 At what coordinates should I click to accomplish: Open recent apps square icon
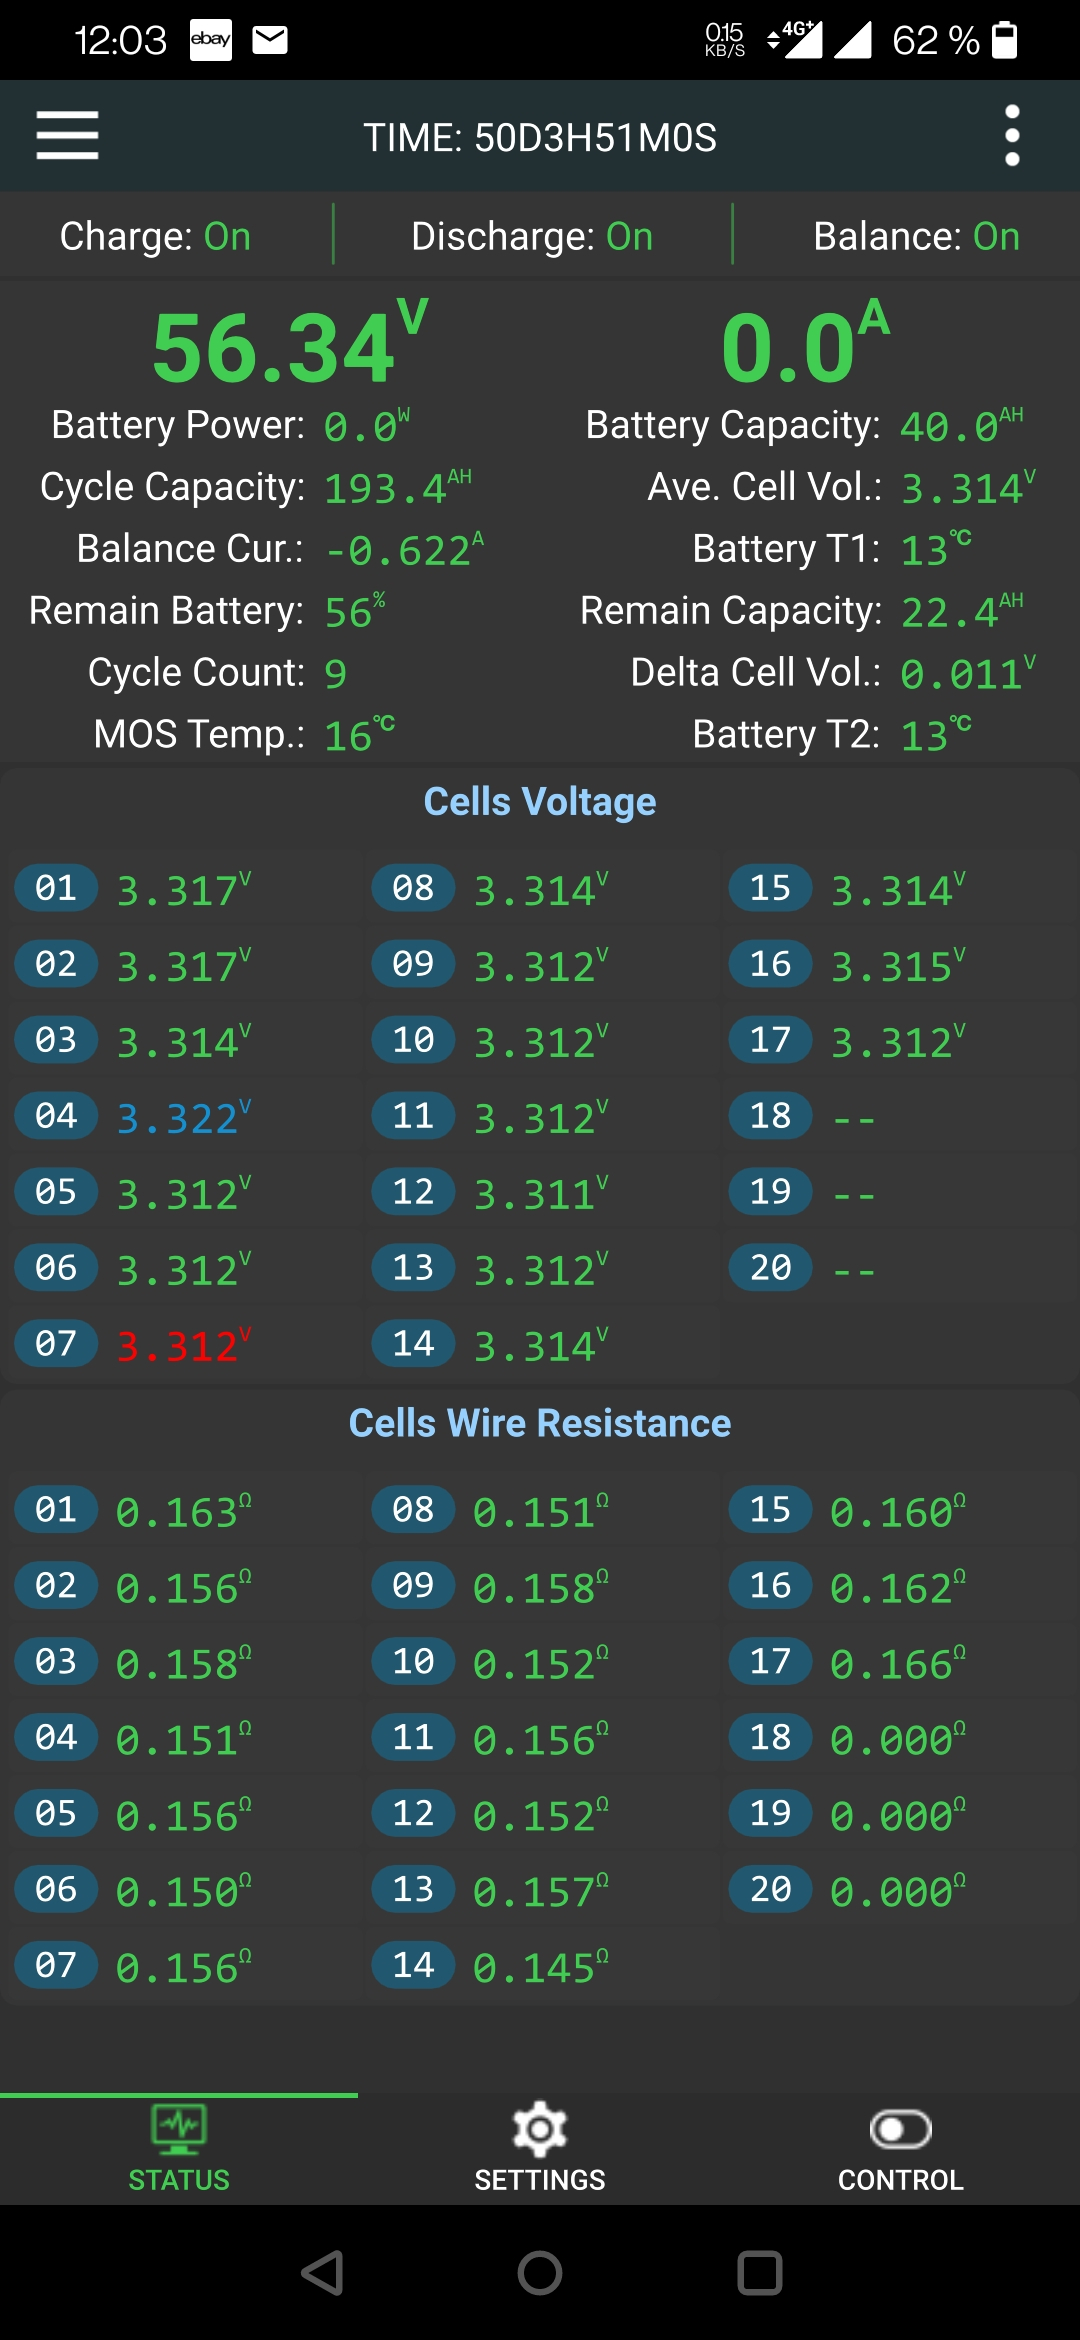coord(759,2273)
